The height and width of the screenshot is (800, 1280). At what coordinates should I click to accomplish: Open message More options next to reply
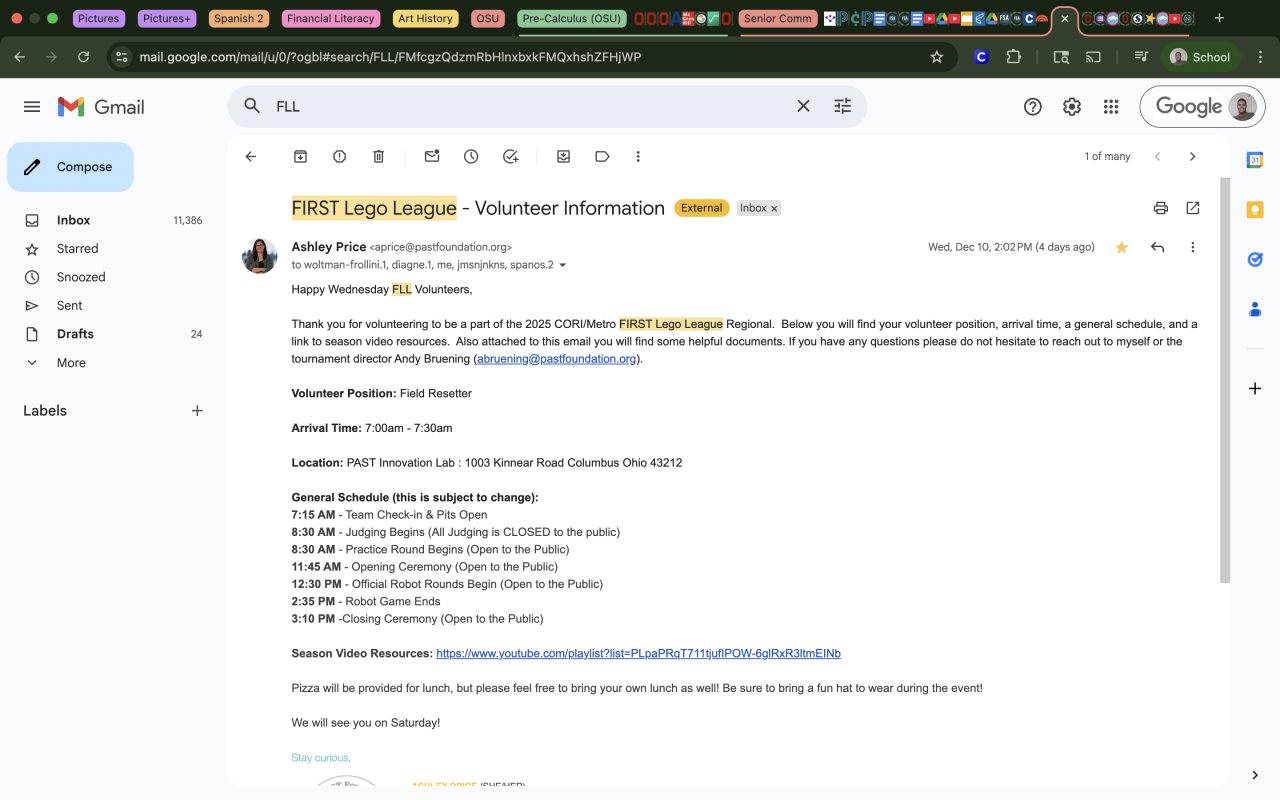(x=1192, y=247)
